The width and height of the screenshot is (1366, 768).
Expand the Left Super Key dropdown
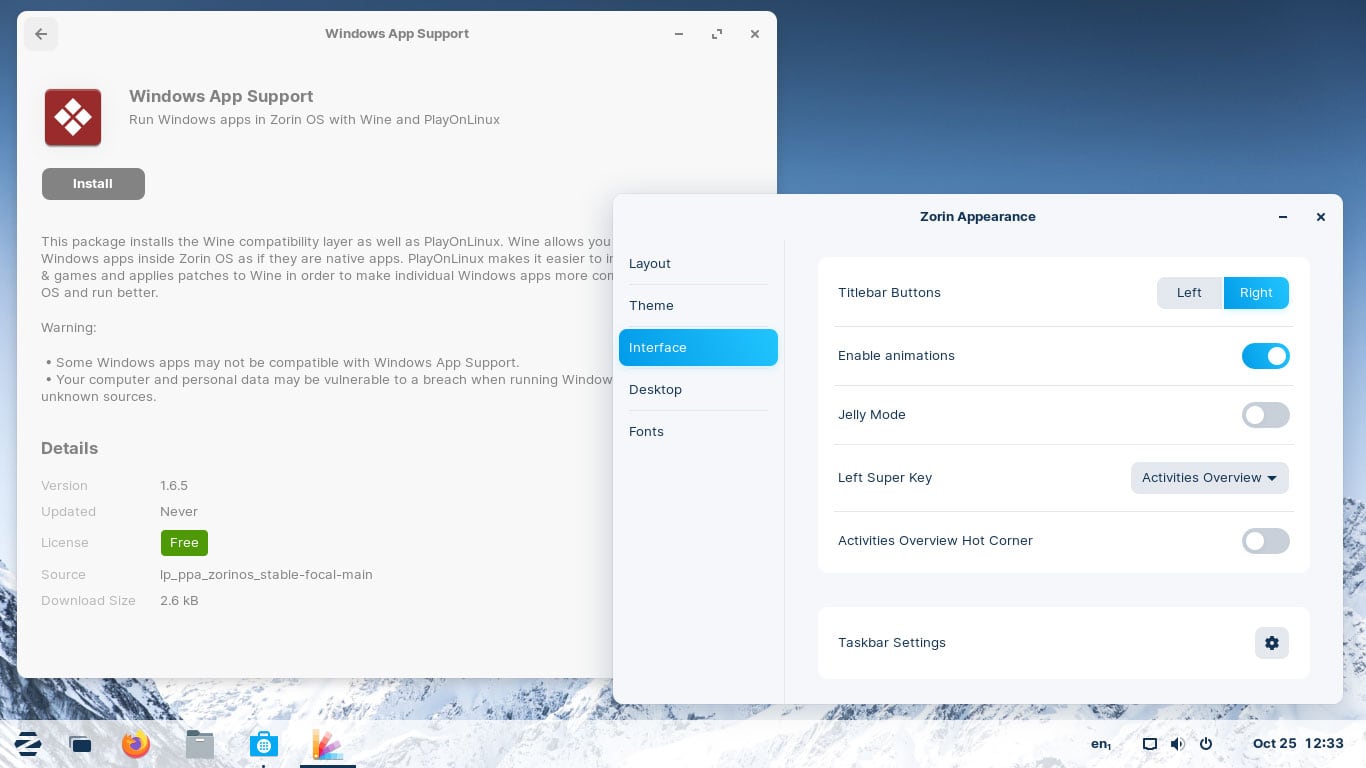pyautogui.click(x=1209, y=478)
